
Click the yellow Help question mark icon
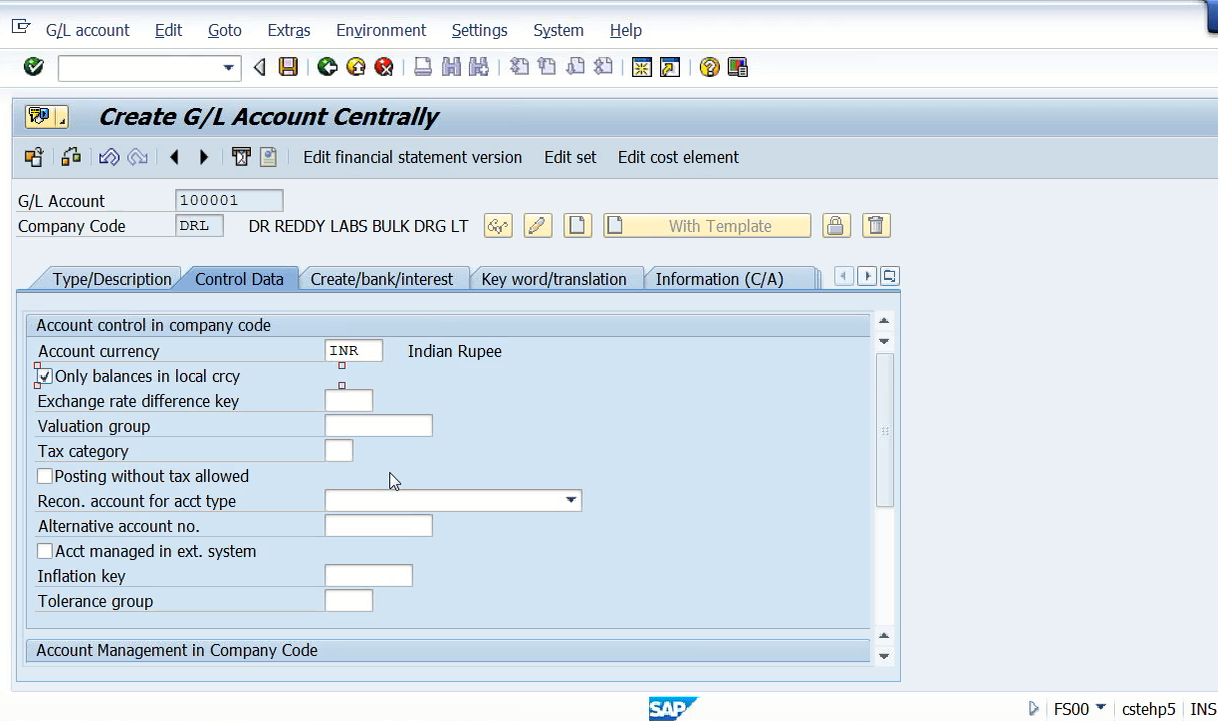710,67
